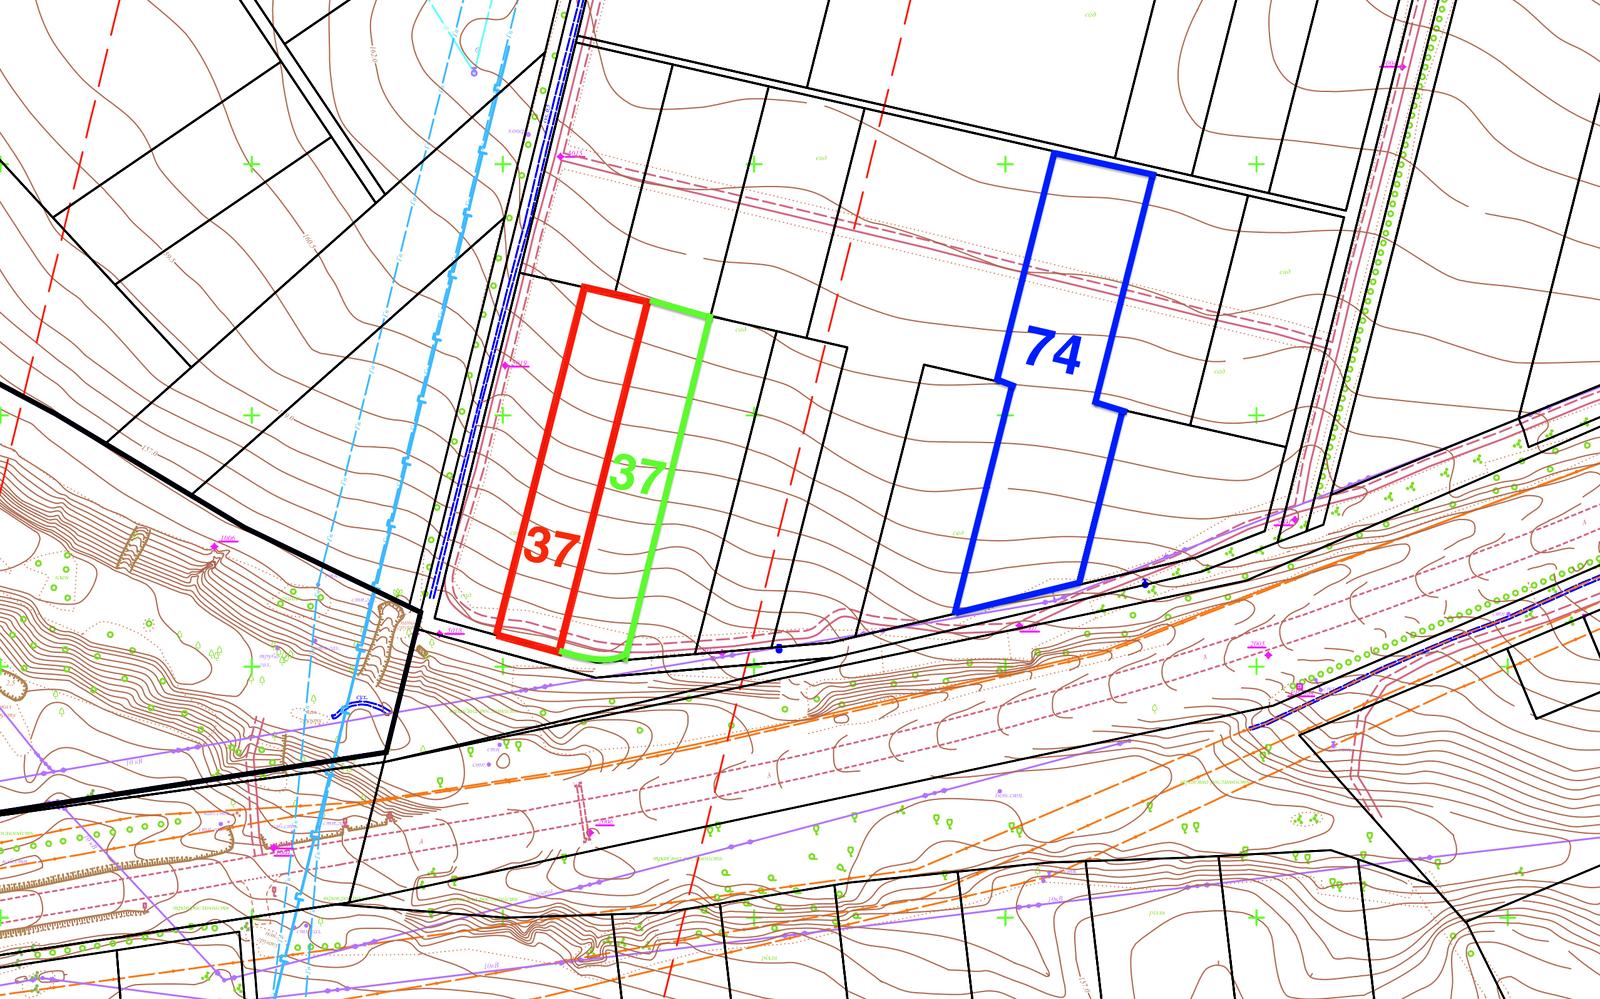Click the blue dot below blue parcel
The width and height of the screenshot is (1600, 999).
click(1146, 582)
